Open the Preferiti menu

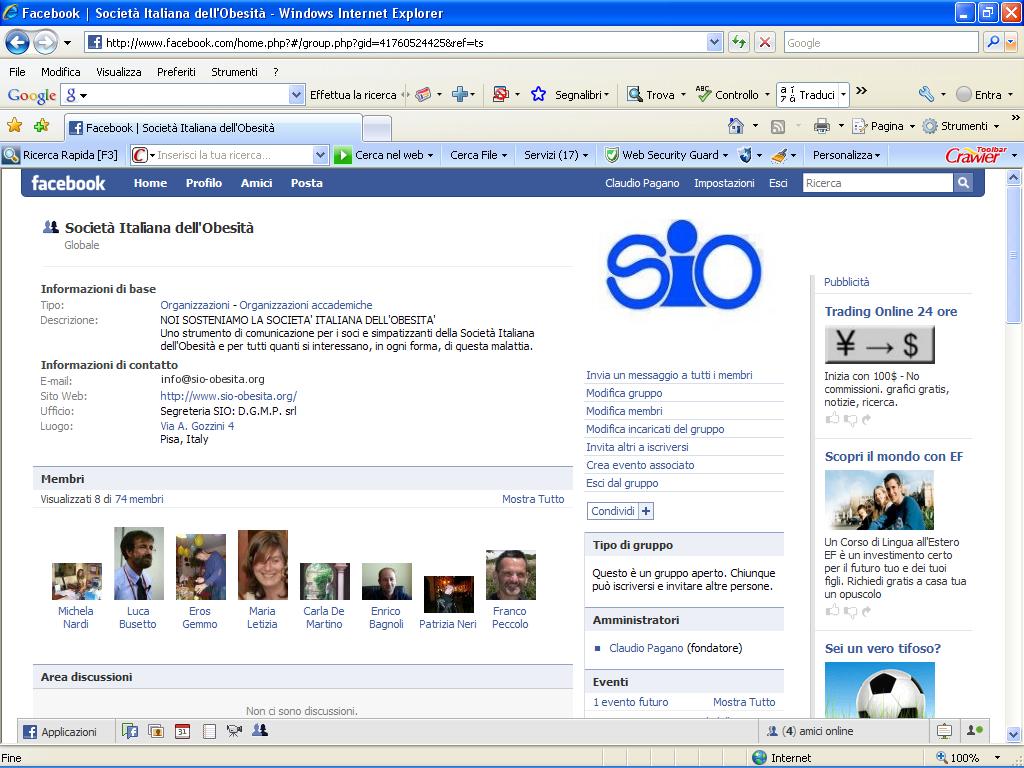point(176,72)
